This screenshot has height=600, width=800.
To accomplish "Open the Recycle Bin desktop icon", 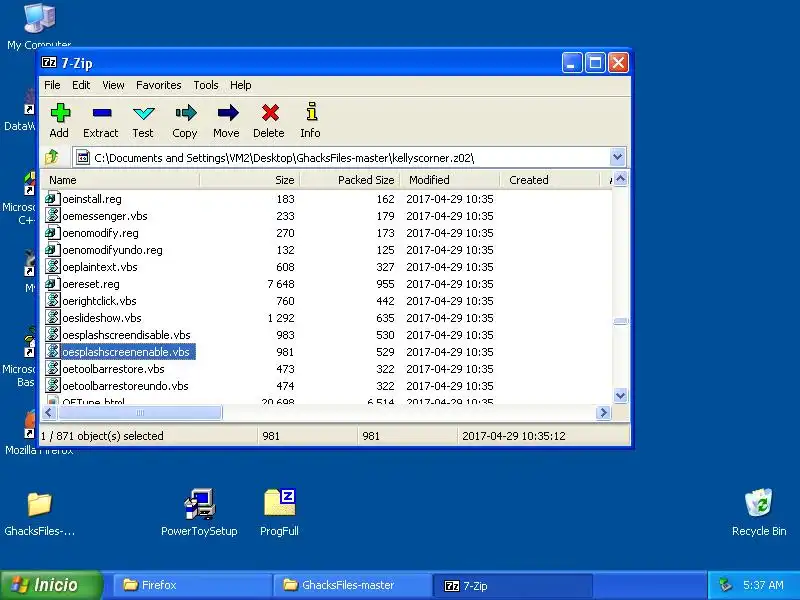I will pyautogui.click(x=759, y=503).
